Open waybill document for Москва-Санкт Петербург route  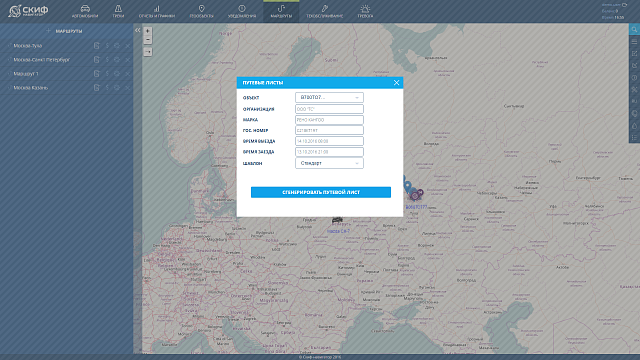click(97, 60)
